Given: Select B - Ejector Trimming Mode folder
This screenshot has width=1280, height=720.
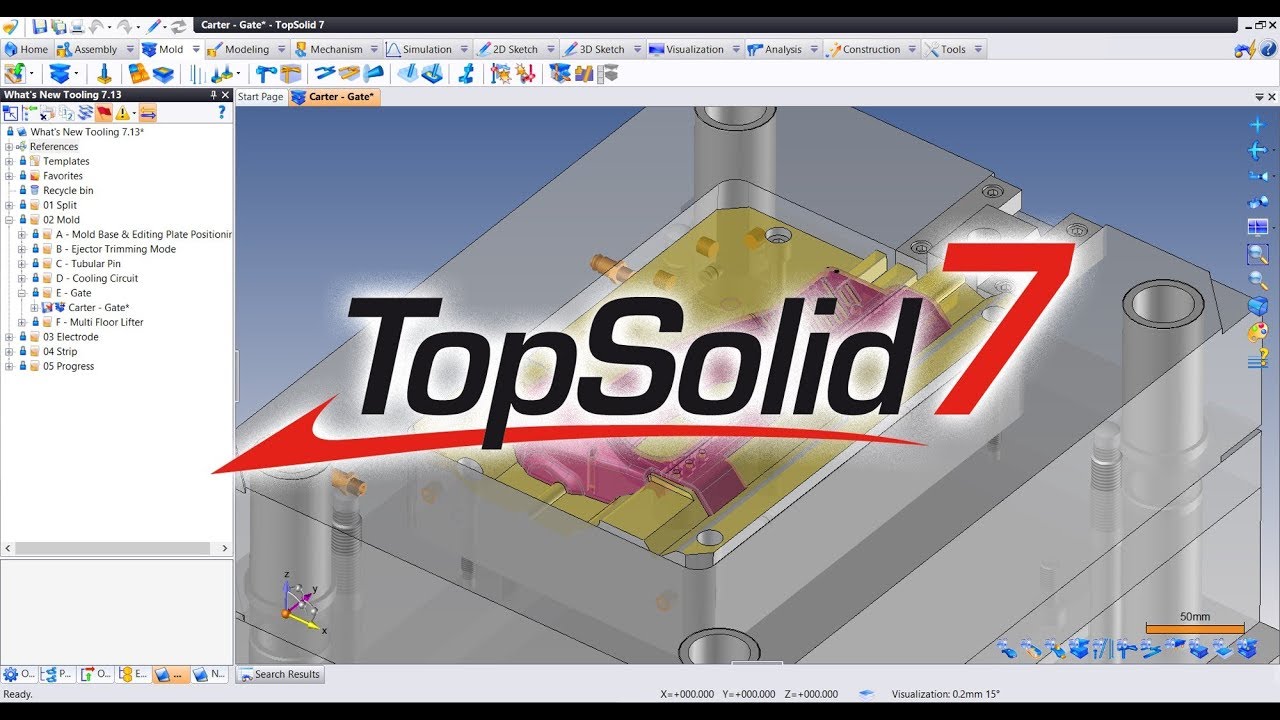Looking at the screenshot, I should pyautogui.click(x=116, y=249).
